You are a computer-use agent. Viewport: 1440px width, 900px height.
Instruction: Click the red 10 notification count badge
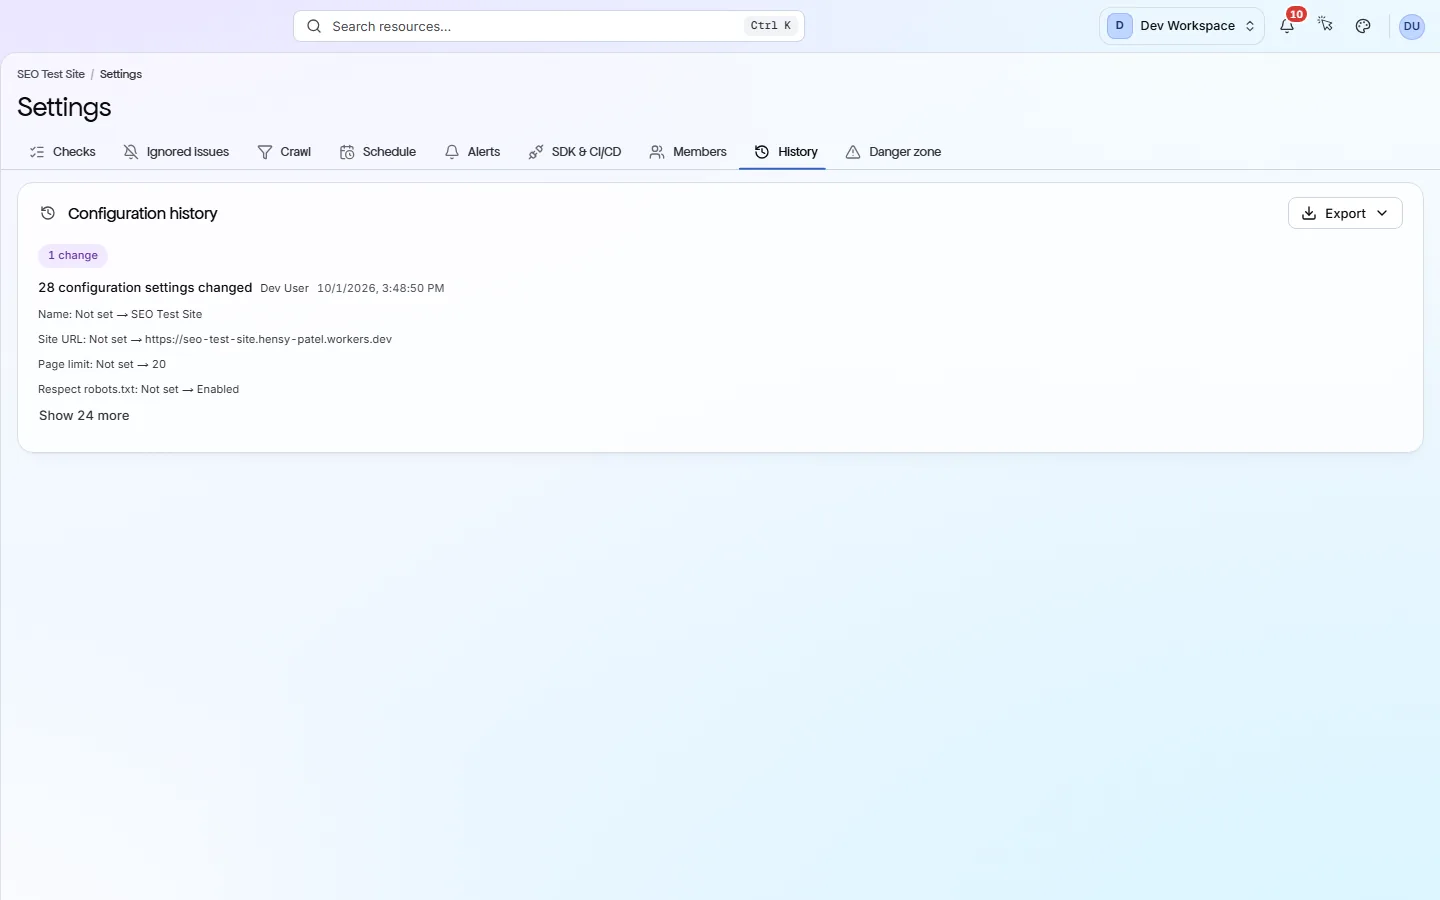click(1297, 14)
